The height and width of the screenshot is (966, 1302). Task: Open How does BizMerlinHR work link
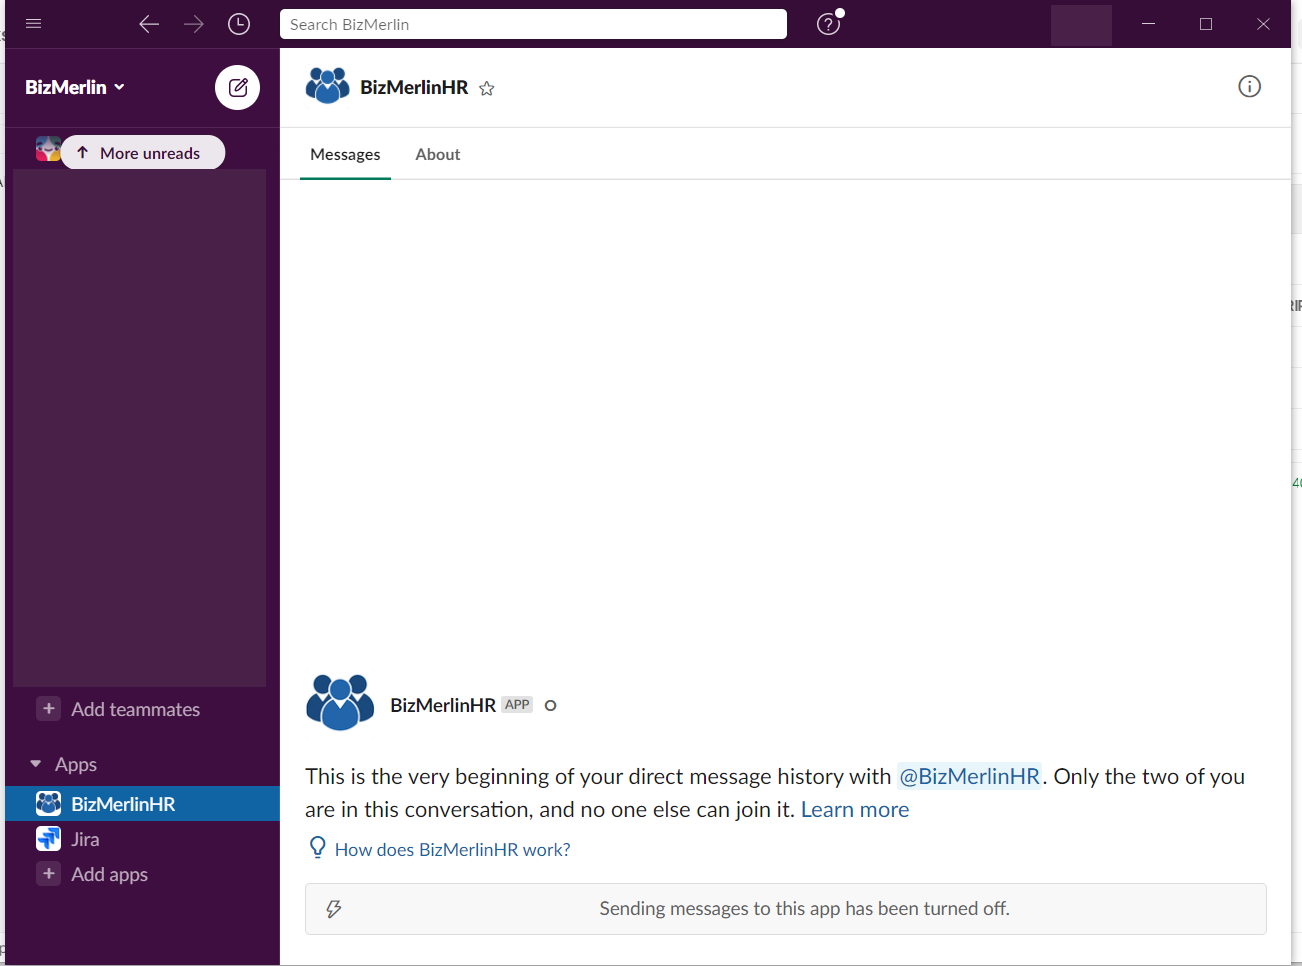coord(453,849)
